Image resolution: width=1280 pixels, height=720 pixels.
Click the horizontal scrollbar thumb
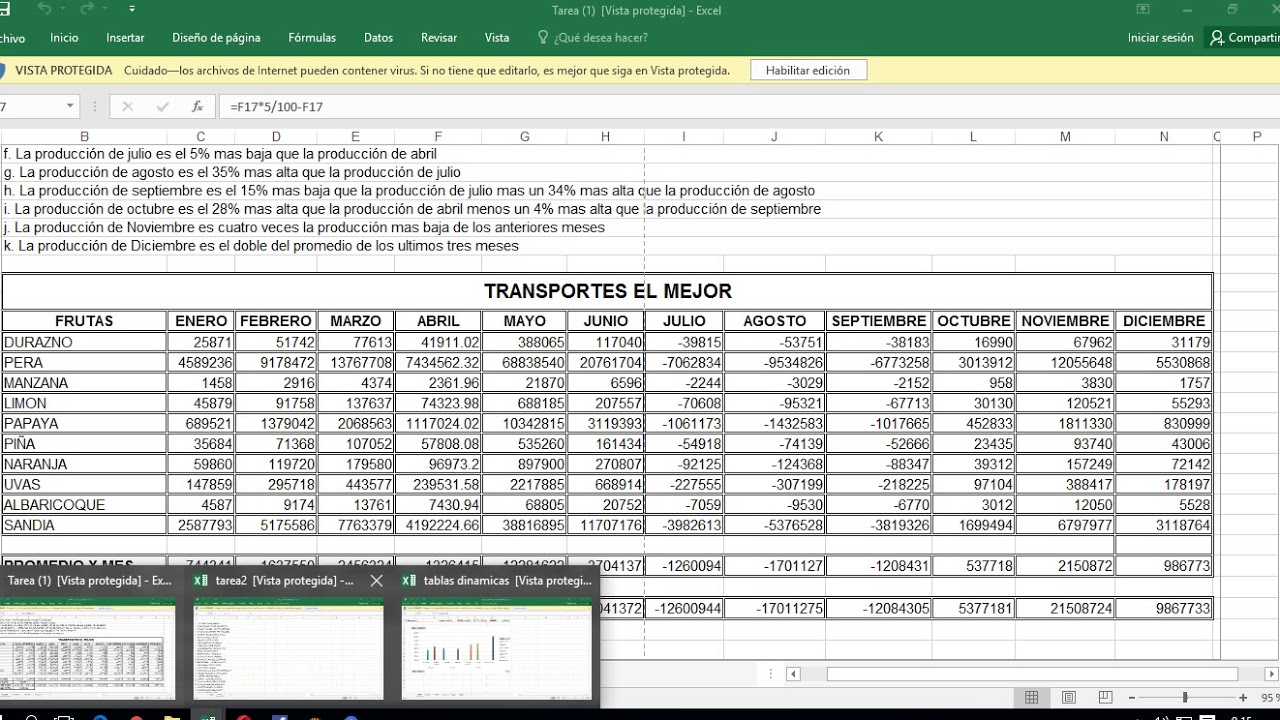pyautogui.click(x=1032, y=674)
